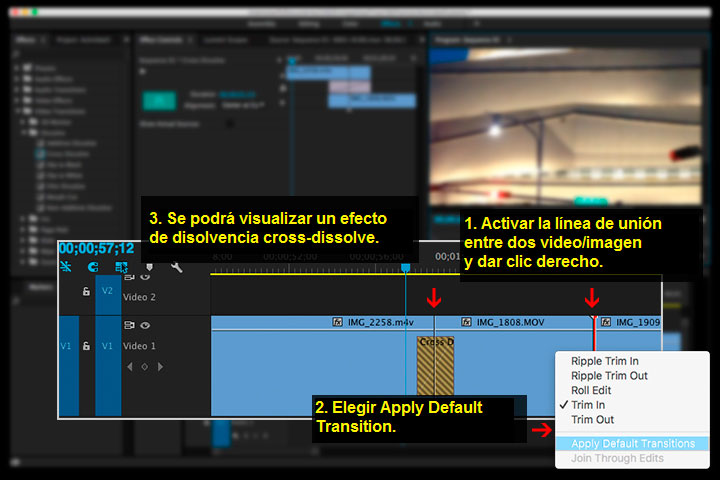
Task: Click the Program monitor video preview
Action: pyautogui.click(x=565, y=126)
